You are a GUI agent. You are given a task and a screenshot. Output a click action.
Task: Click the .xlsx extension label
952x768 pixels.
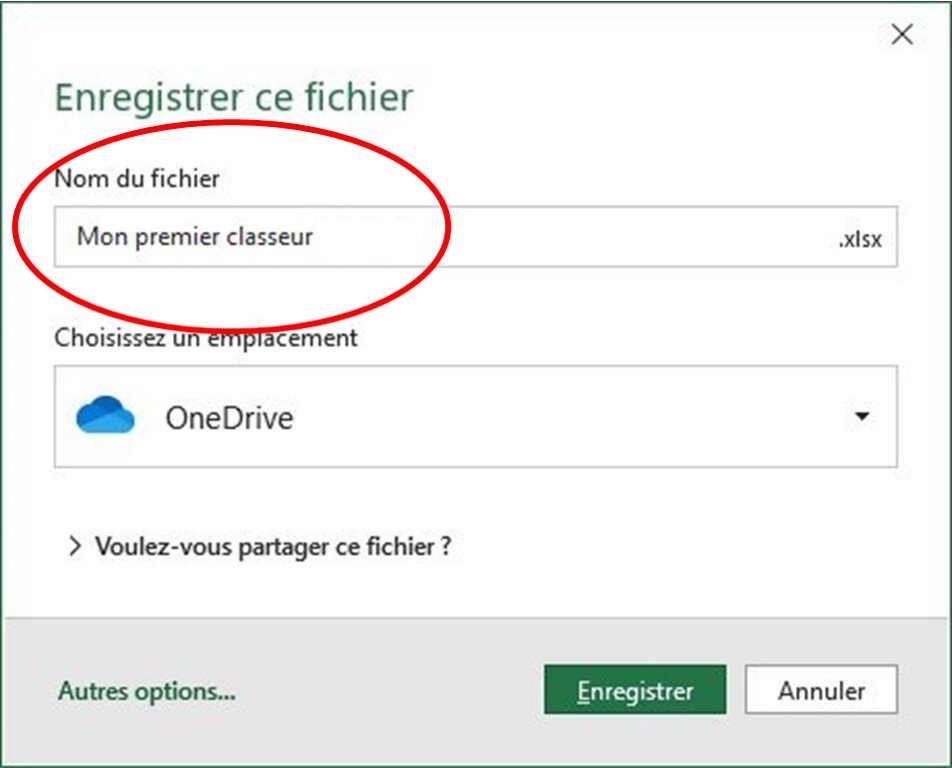(860, 240)
